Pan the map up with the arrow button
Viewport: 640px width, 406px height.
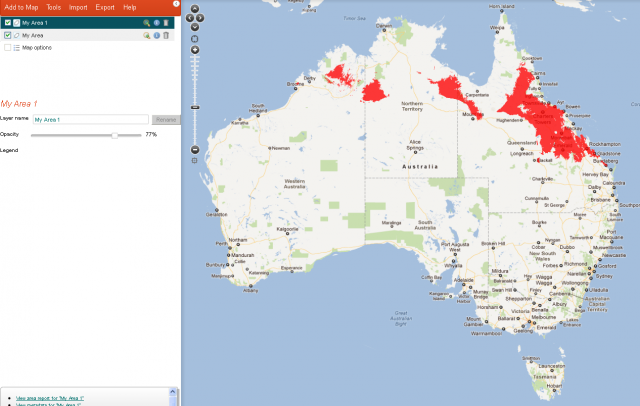[195, 10]
